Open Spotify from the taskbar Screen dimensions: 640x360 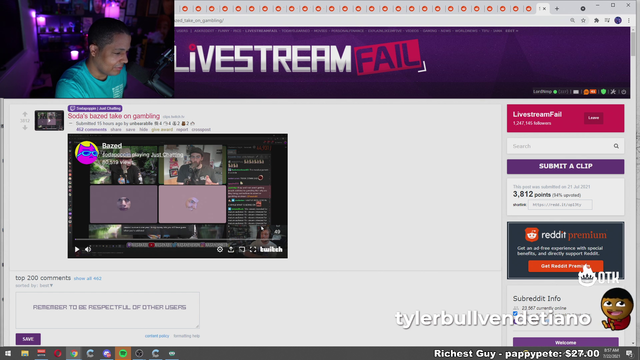123,353
